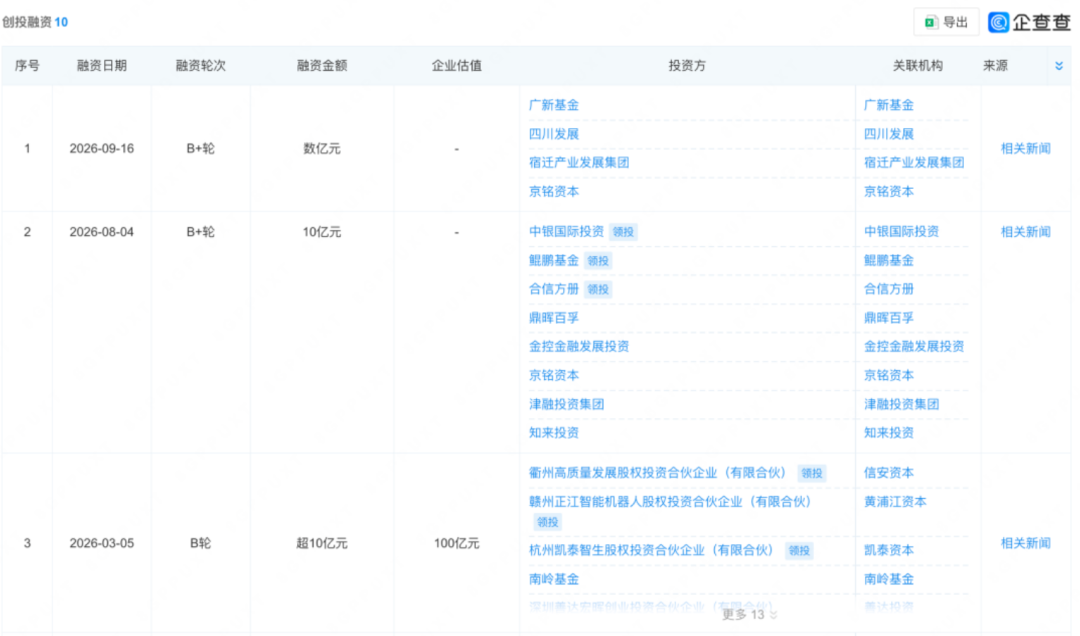The height and width of the screenshot is (636, 1080).
Task: Open investor 广新基金 in 投资方 column
Action: pyautogui.click(x=554, y=105)
